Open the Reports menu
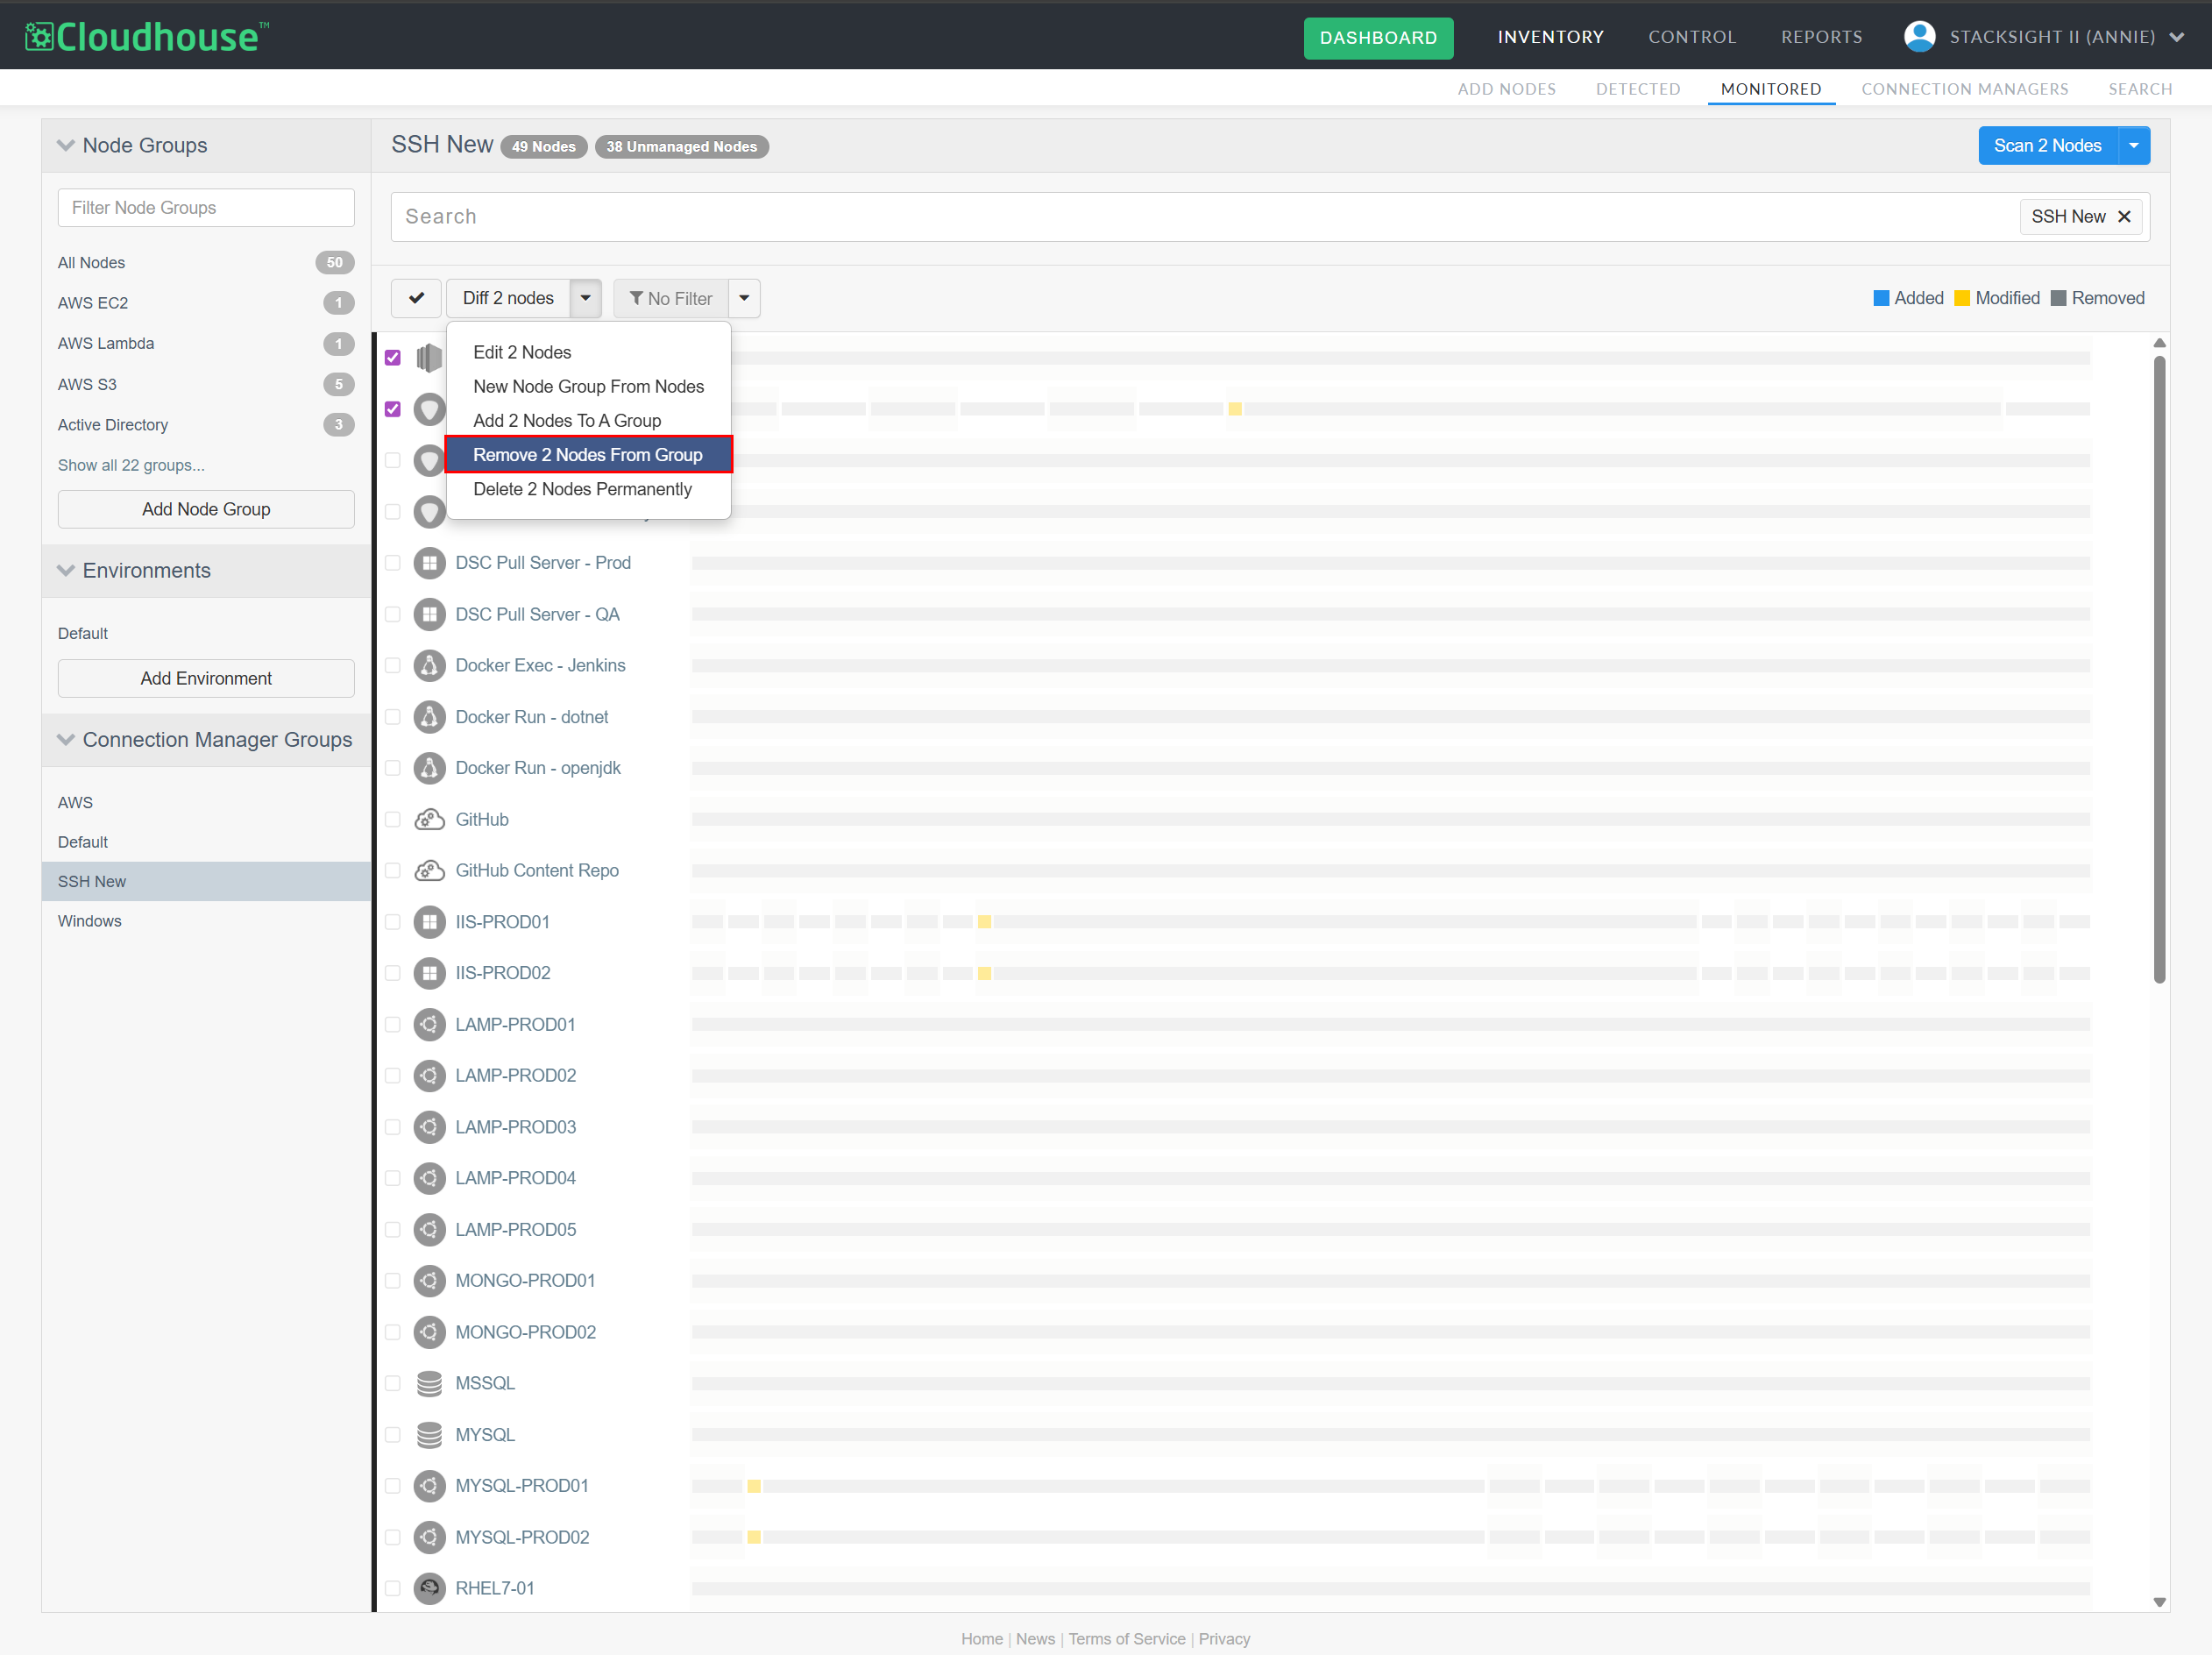This screenshot has height=1655, width=2212. pos(1821,37)
